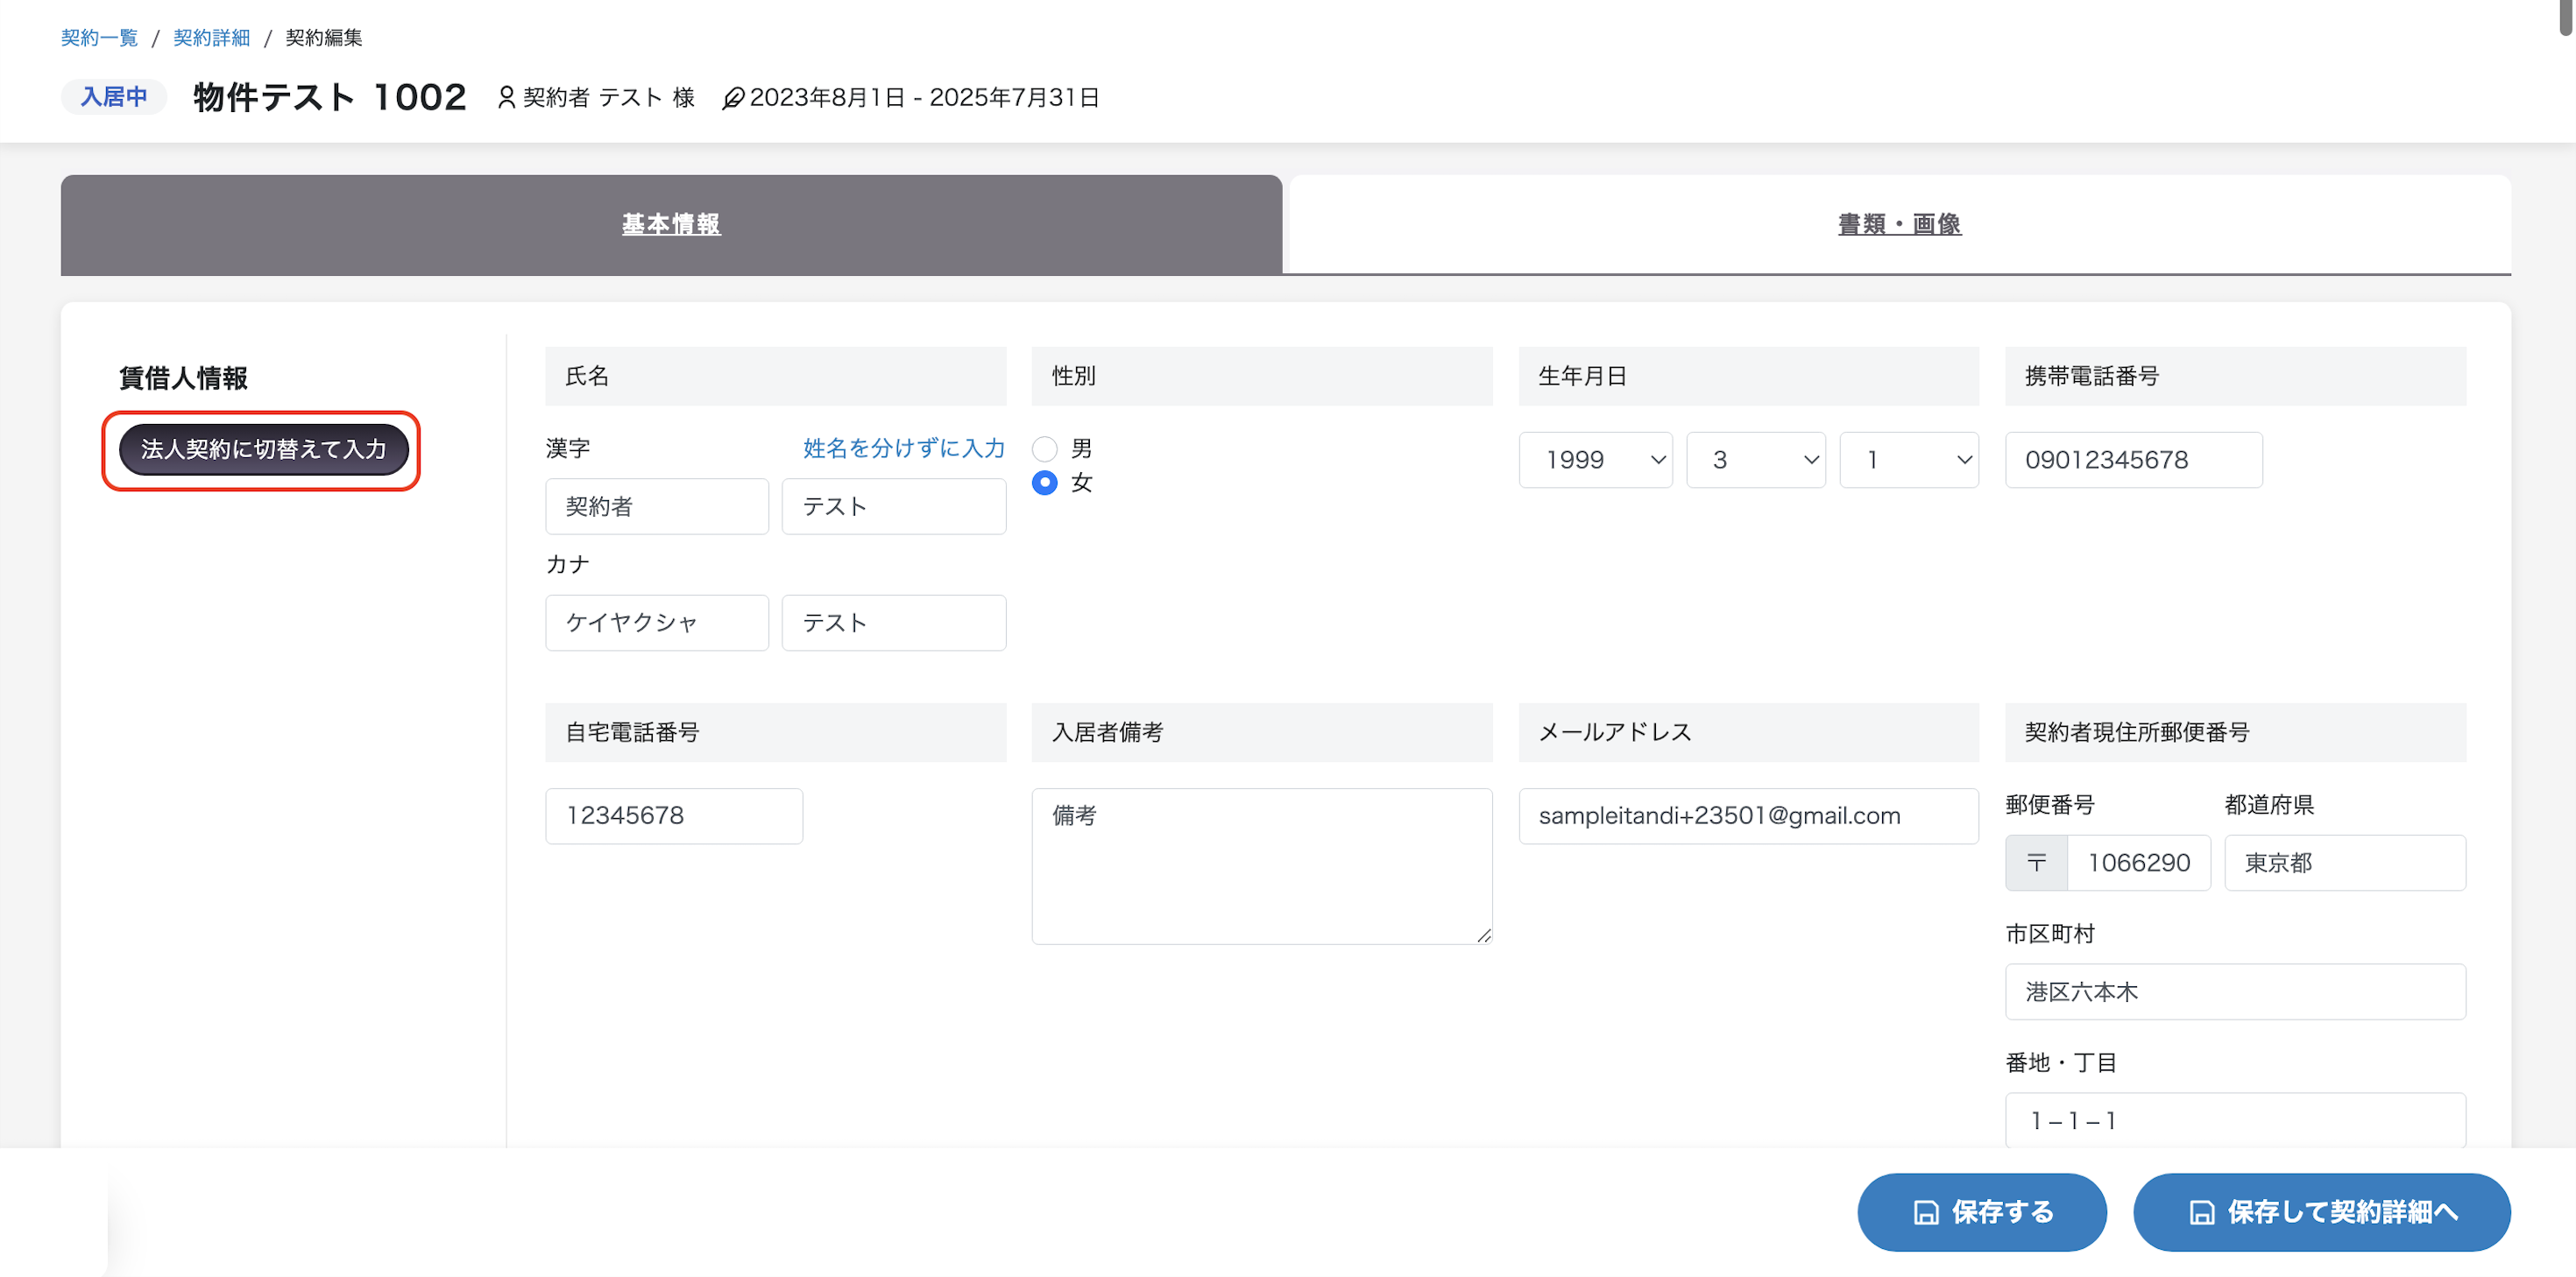Select the 男 radio button
This screenshot has width=2576, height=1277.
click(1044, 448)
